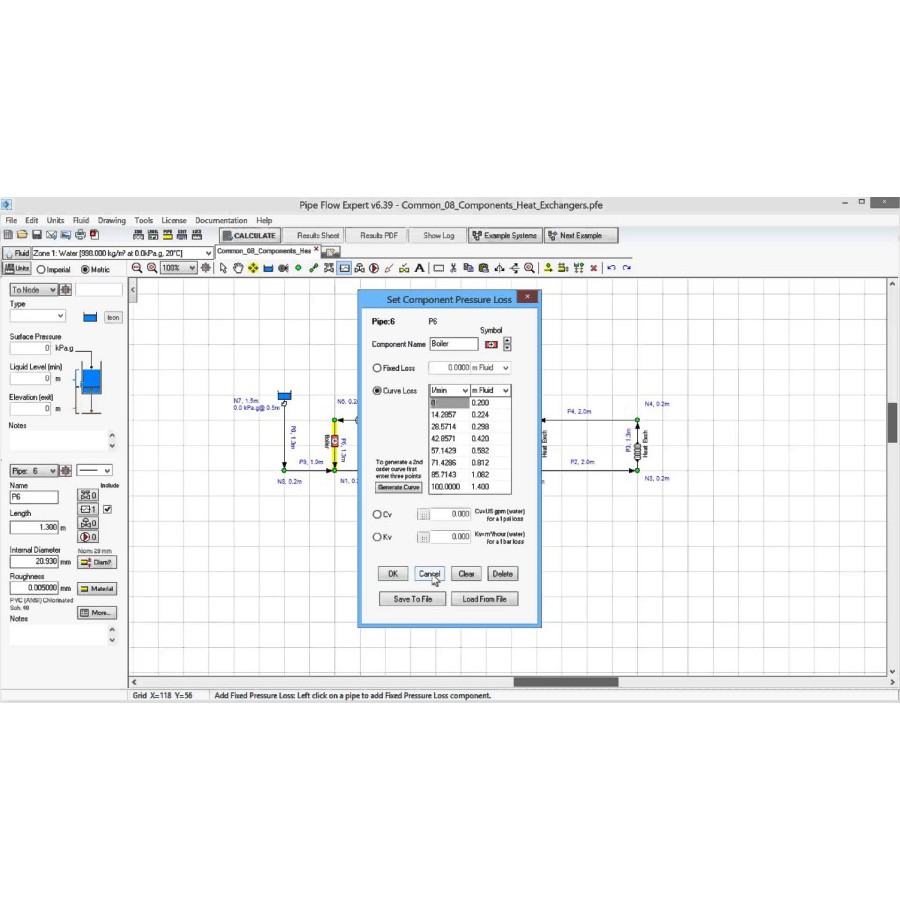The width and height of the screenshot is (900, 900).
Task: Click the Generate Curve button
Action: 399,487
